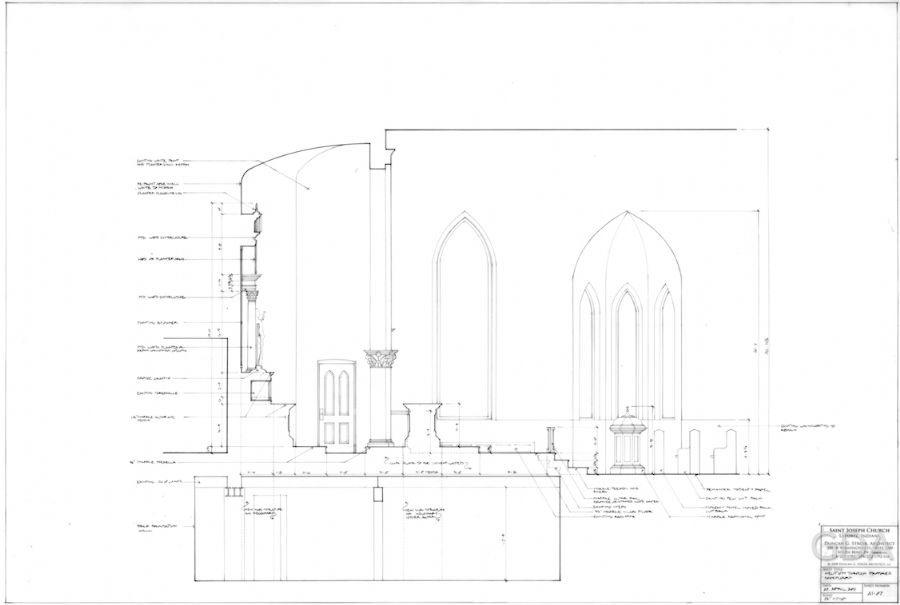The image size is (900, 605).
Task: Click the 'Duncan G. Stroik, Architect' line
Action: (x=859, y=544)
